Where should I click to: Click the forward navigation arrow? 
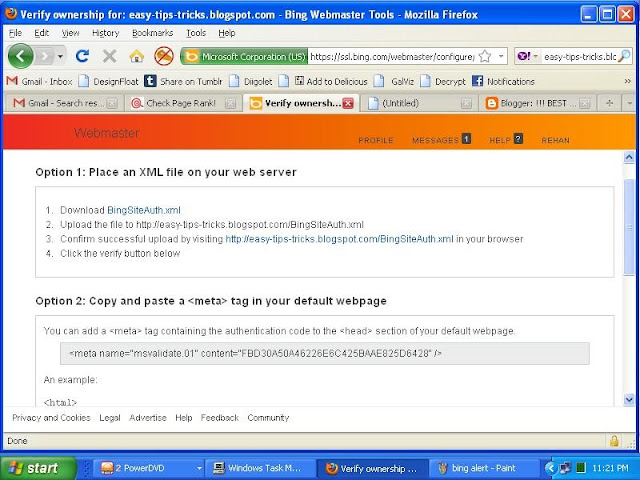tap(45, 56)
